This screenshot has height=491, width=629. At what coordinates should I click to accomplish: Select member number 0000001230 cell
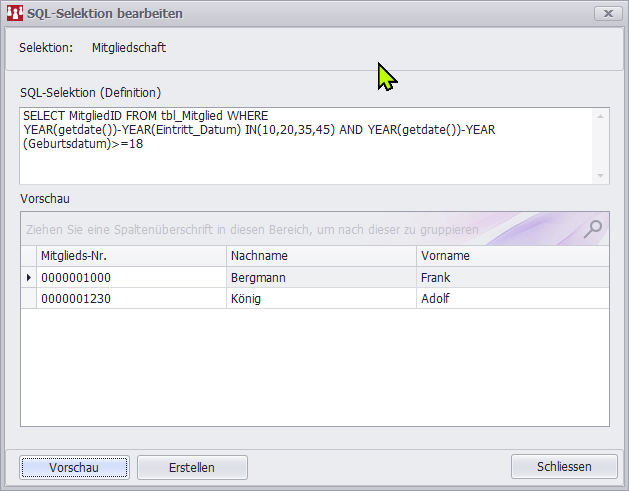click(130, 298)
